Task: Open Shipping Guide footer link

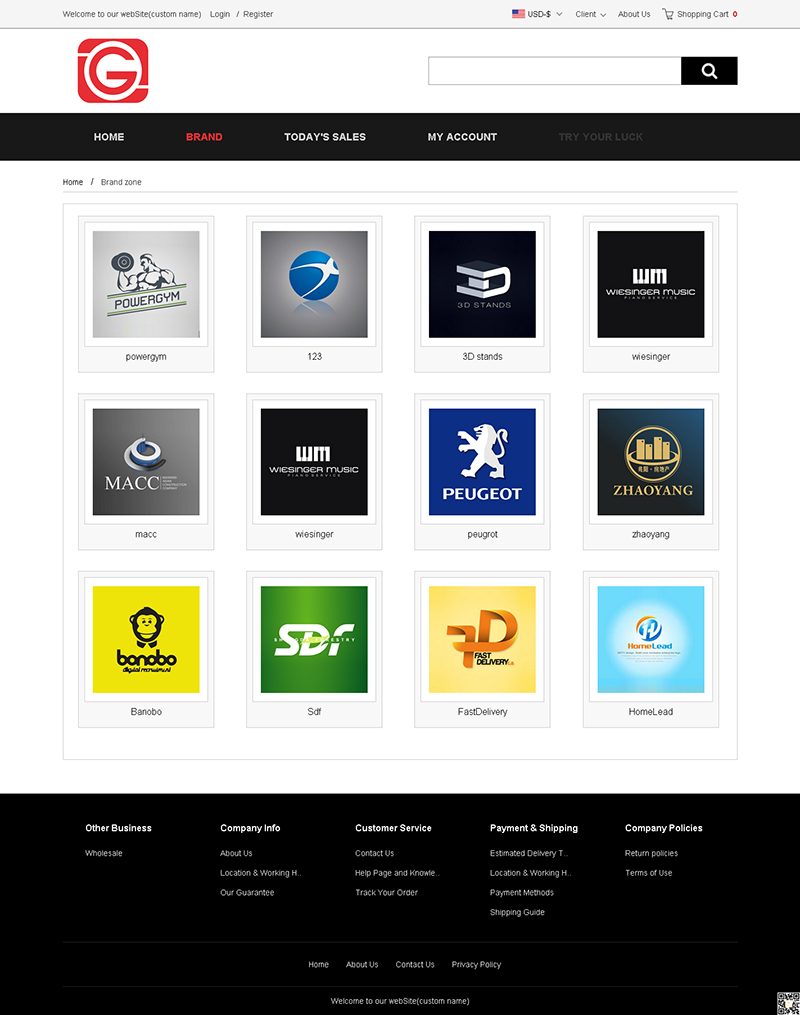Action: 517,912
